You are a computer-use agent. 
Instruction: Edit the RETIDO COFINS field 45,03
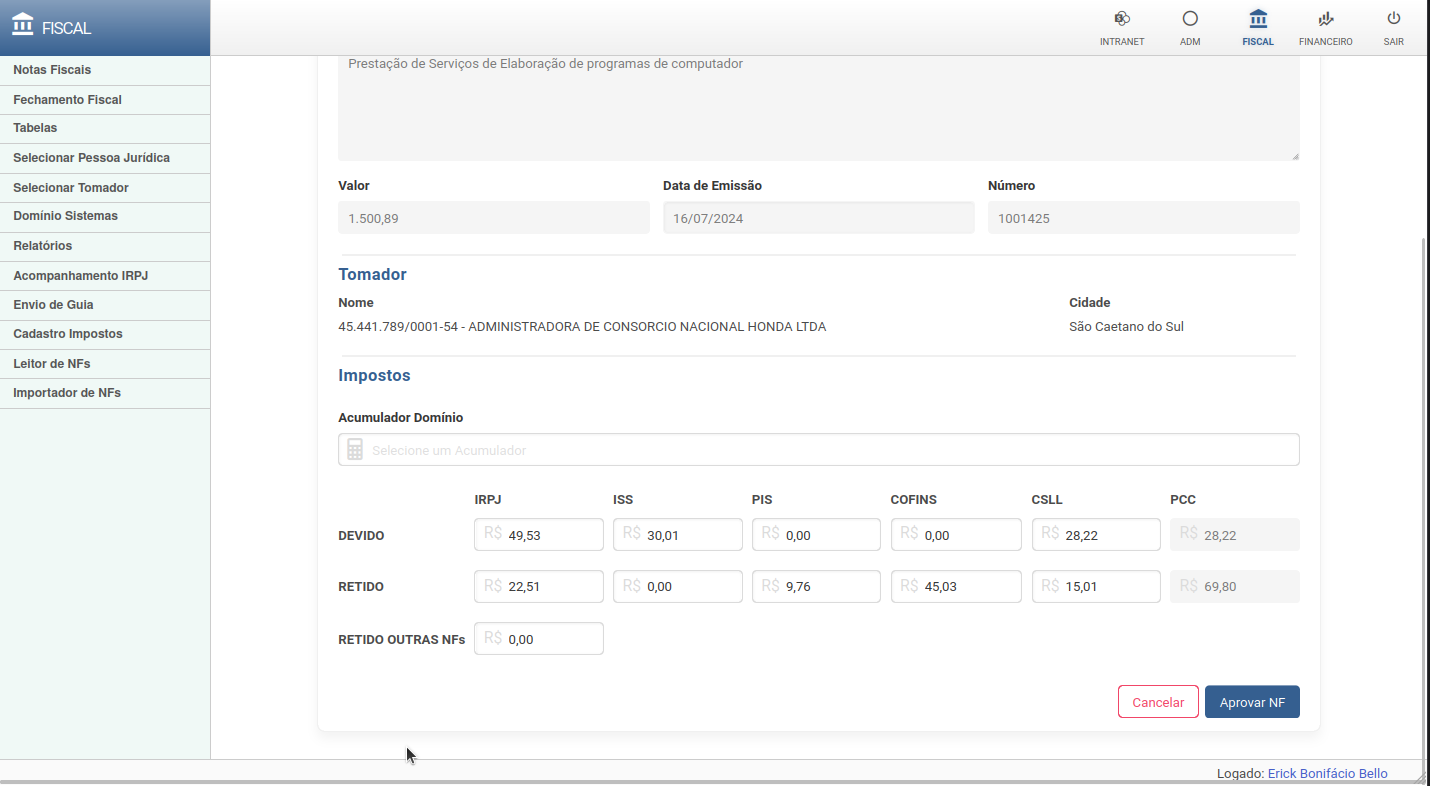(956, 586)
